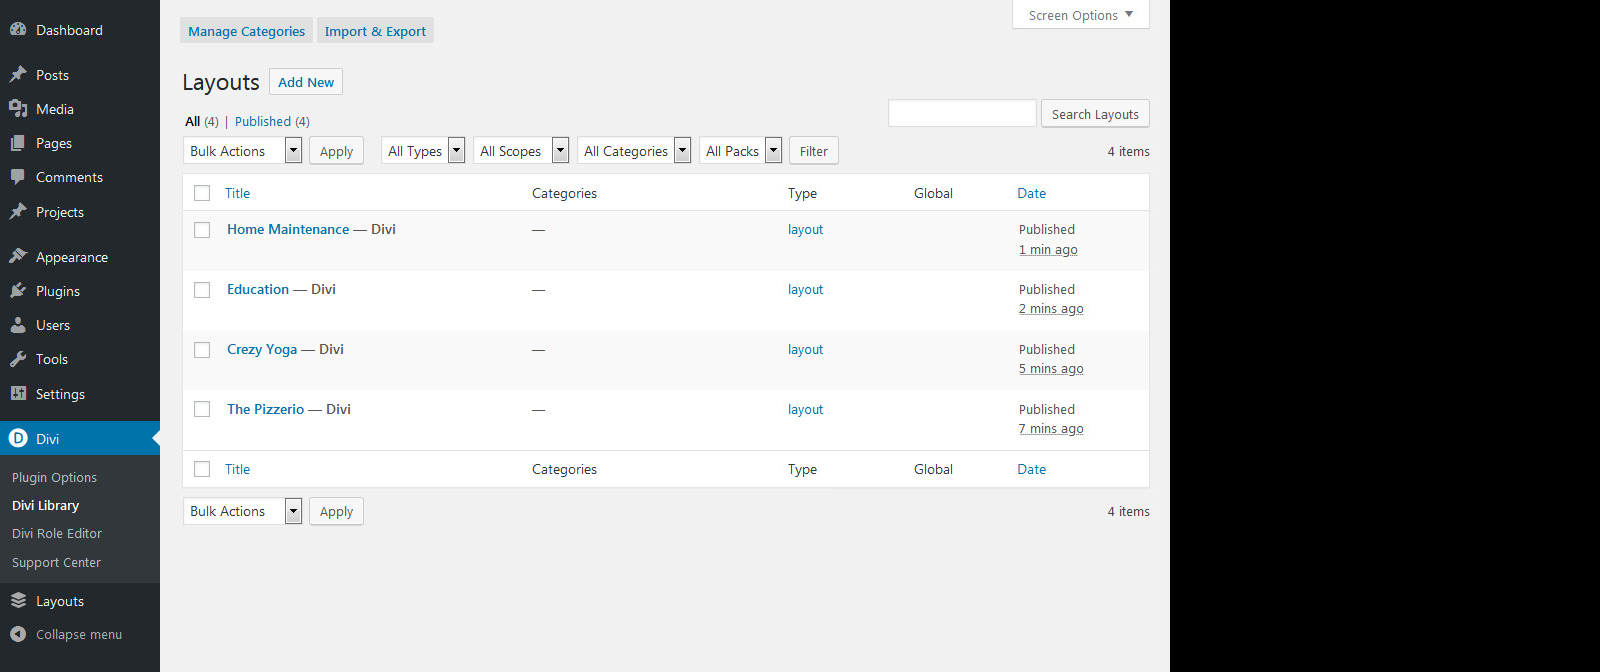Click layout type link for The Pizzerio

click(x=805, y=409)
